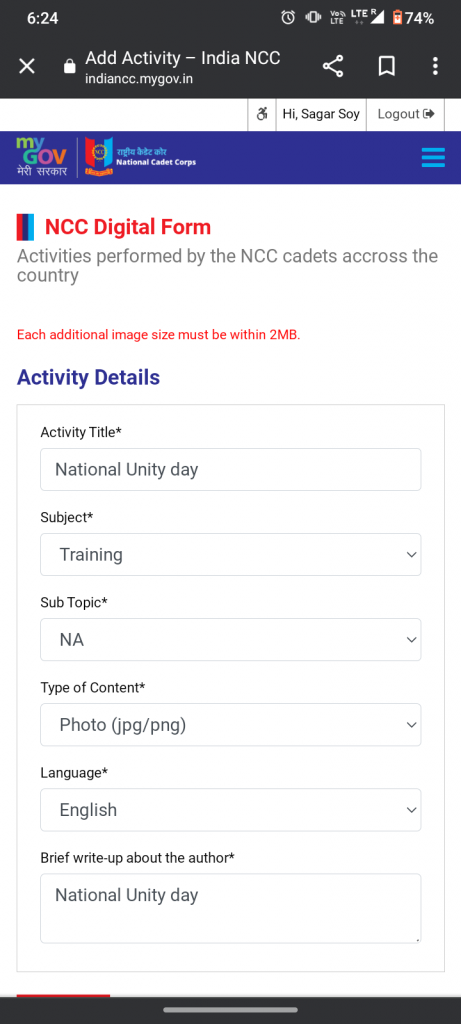Tap the padlock site security icon
This screenshot has width=461, height=1024.
(x=69, y=67)
